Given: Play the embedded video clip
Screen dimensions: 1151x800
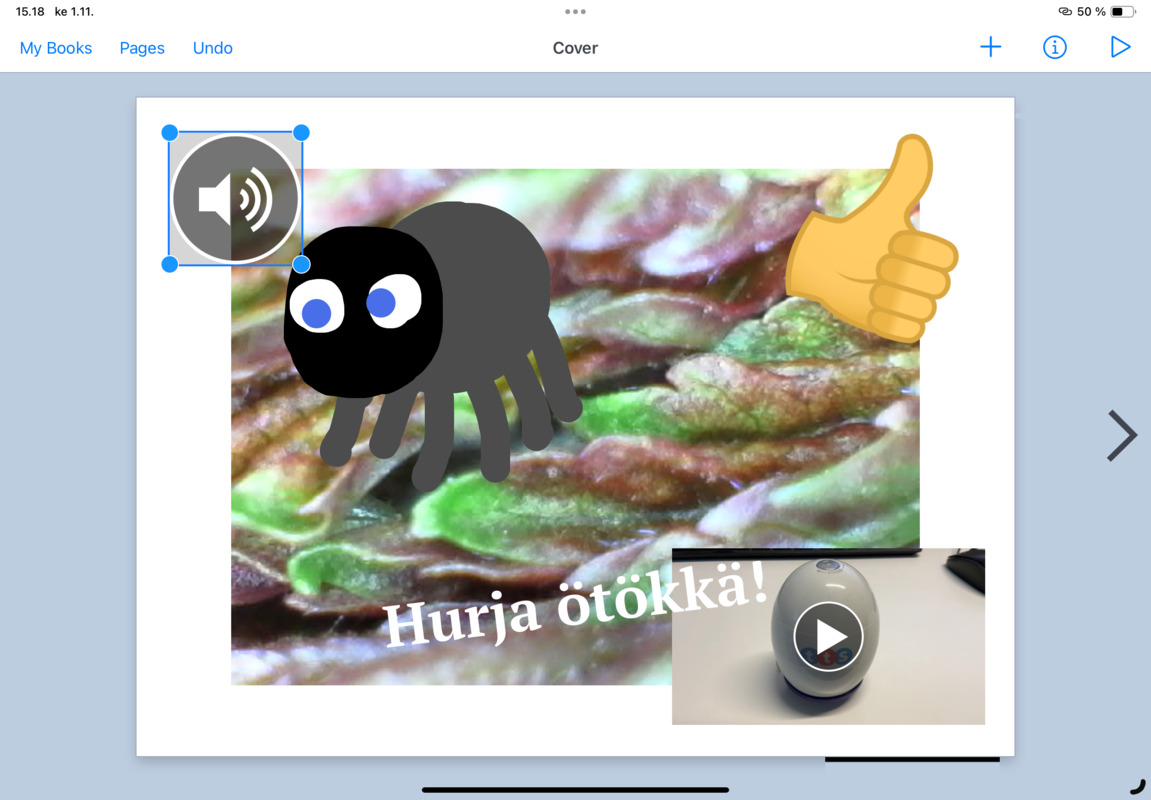Looking at the screenshot, I should (828, 636).
